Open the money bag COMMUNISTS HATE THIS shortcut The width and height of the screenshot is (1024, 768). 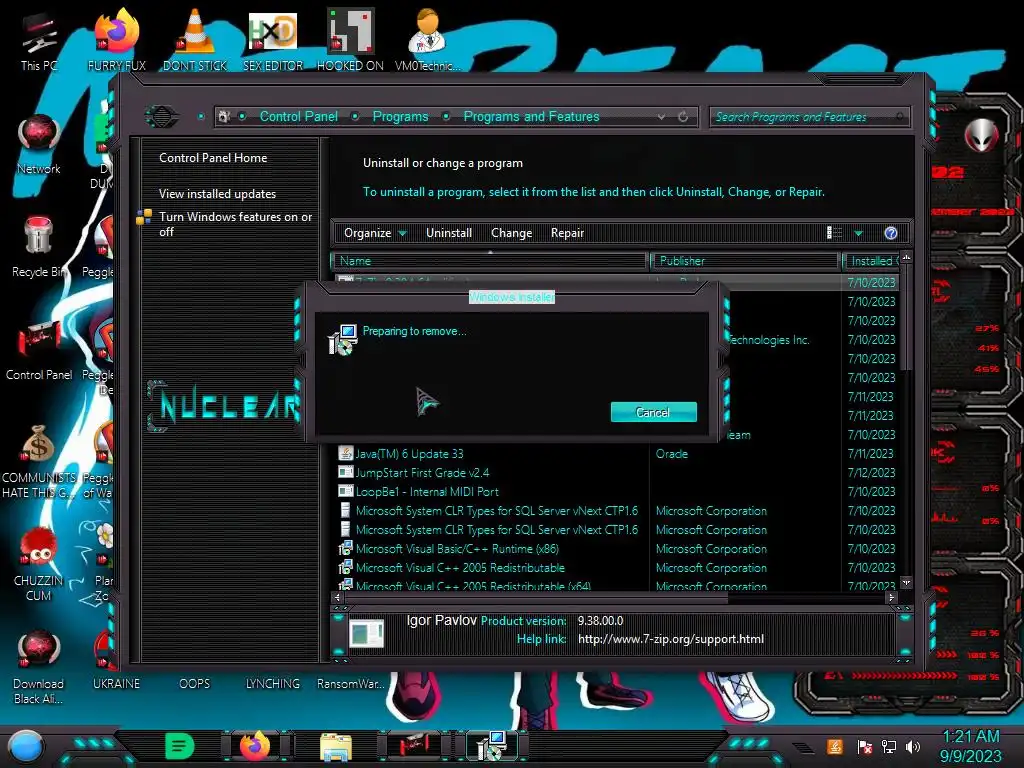tap(39, 461)
